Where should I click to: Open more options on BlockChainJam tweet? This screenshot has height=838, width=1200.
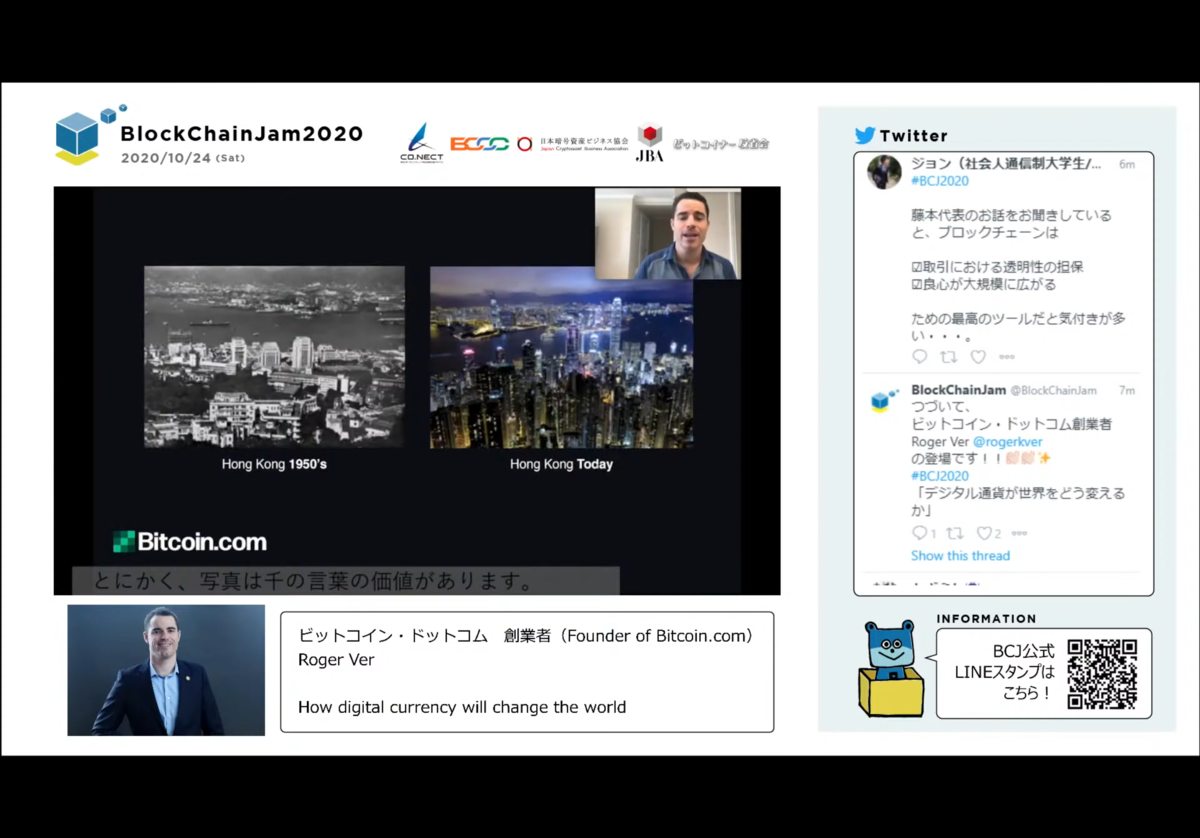[1019, 534]
